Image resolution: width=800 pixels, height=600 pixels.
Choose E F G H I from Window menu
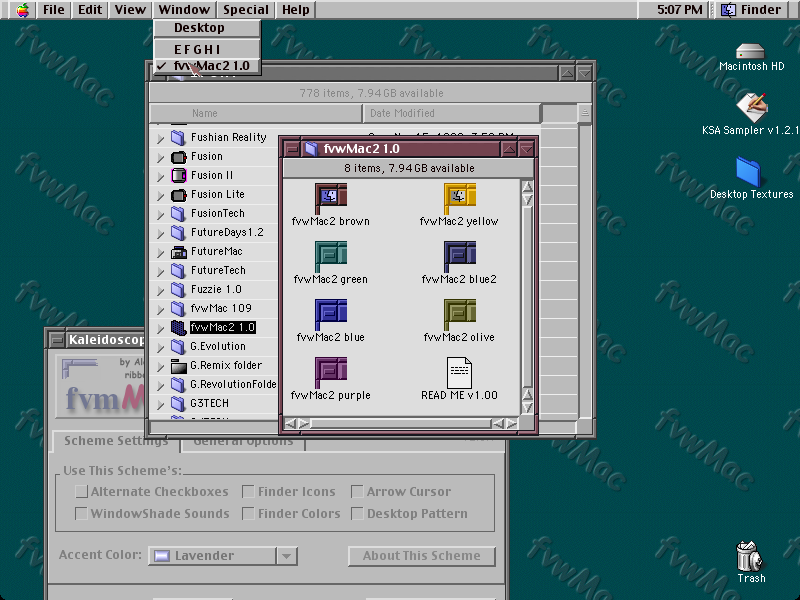click(x=207, y=49)
